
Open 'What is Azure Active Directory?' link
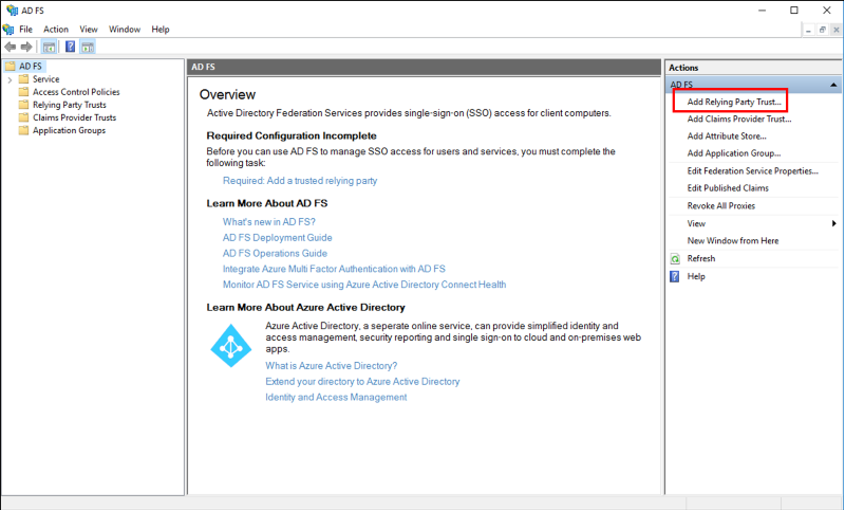pyautogui.click(x=331, y=366)
